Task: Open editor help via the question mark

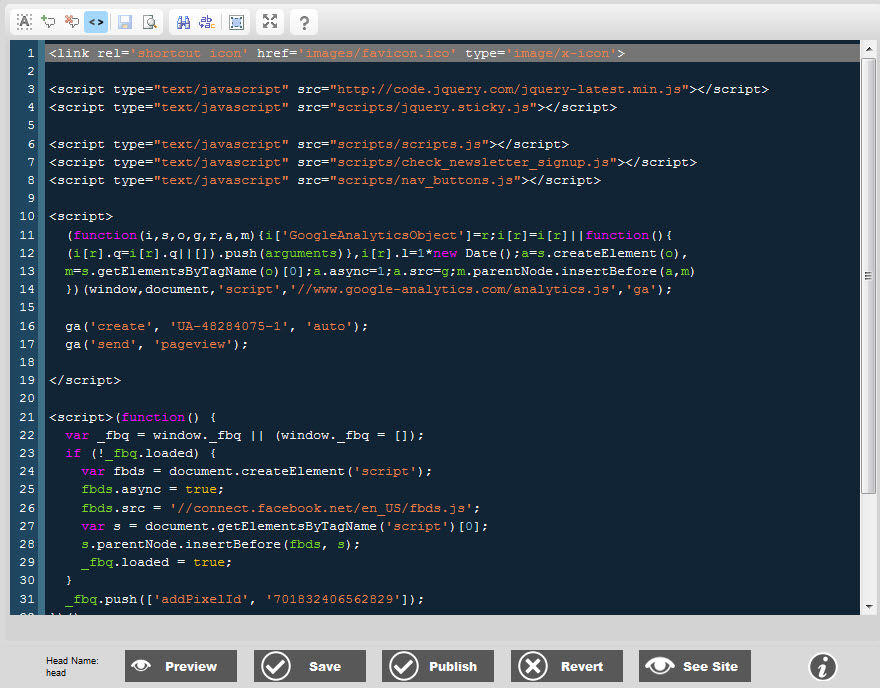Action: click(304, 22)
